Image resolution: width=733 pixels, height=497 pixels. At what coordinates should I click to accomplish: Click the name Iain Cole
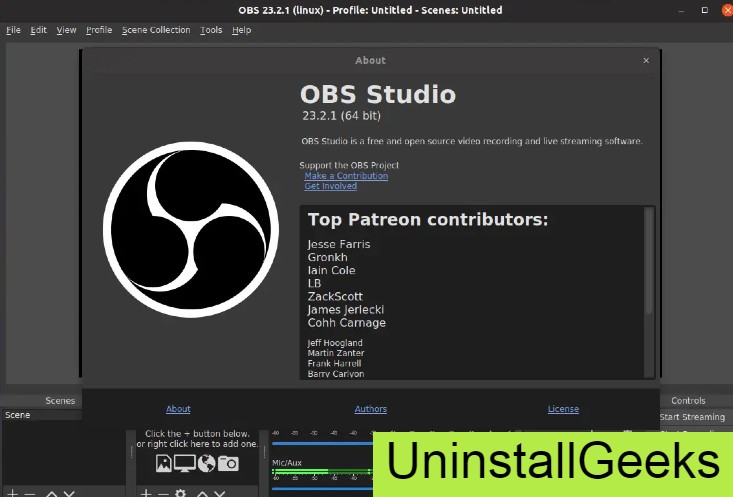pyautogui.click(x=331, y=270)
